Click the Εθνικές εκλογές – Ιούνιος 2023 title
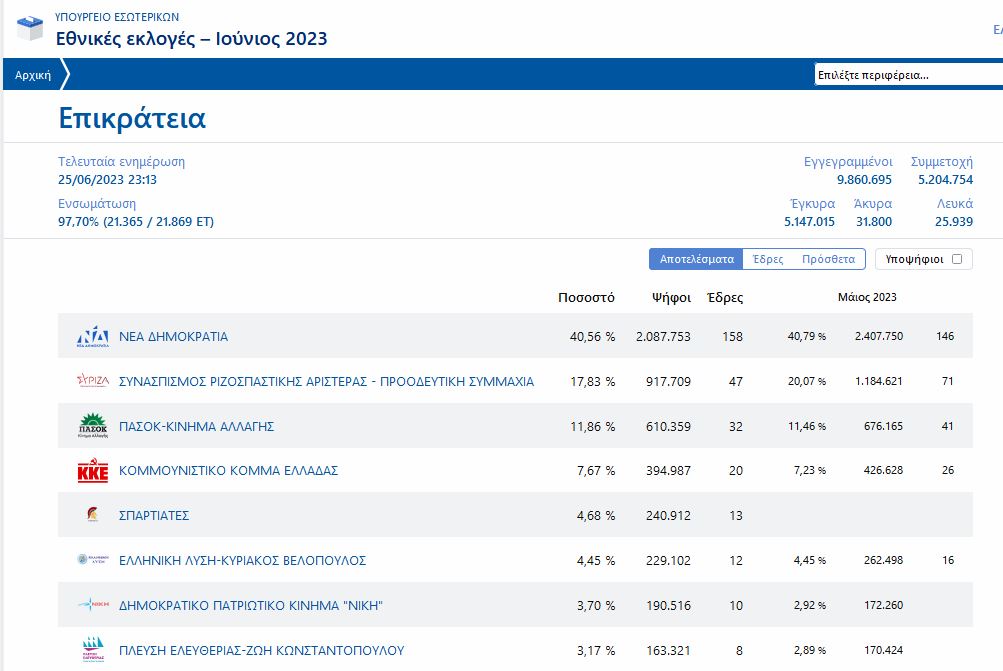1003x671 pixels. (x=191, y=39)
